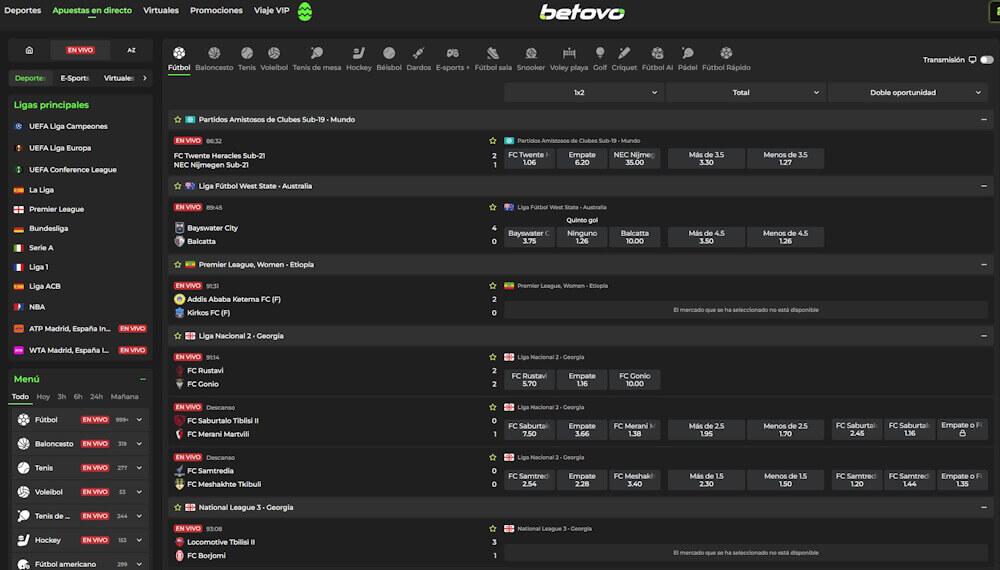Click the betovo logo
Image resolution: width=1000 pixels, height=570 pixels.
click(582, 11)
